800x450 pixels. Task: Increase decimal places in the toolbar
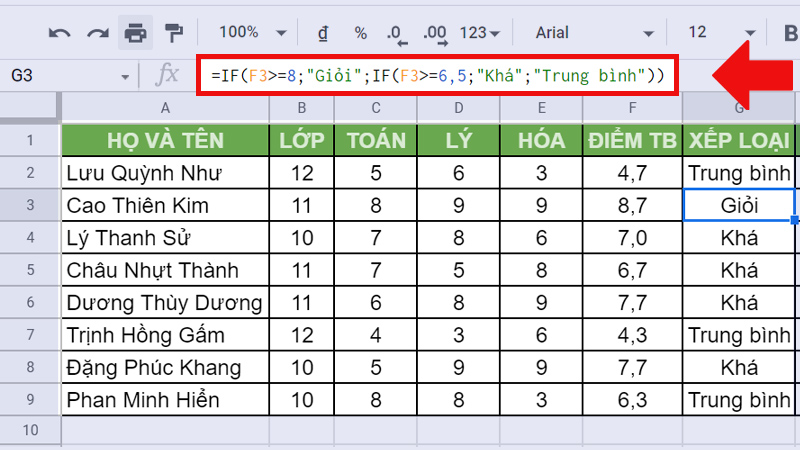[x=435, y=34]
